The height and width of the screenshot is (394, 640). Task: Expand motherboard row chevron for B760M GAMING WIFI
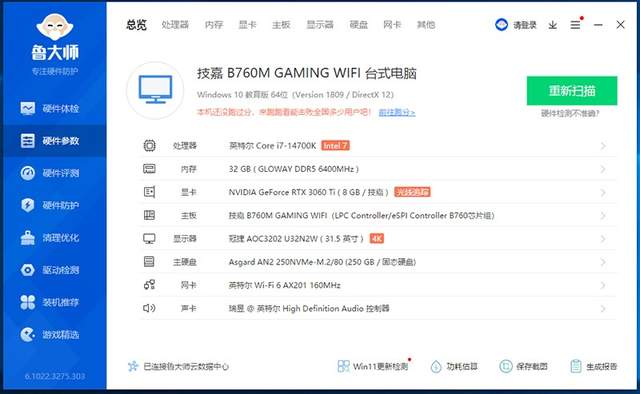point(603,216)
